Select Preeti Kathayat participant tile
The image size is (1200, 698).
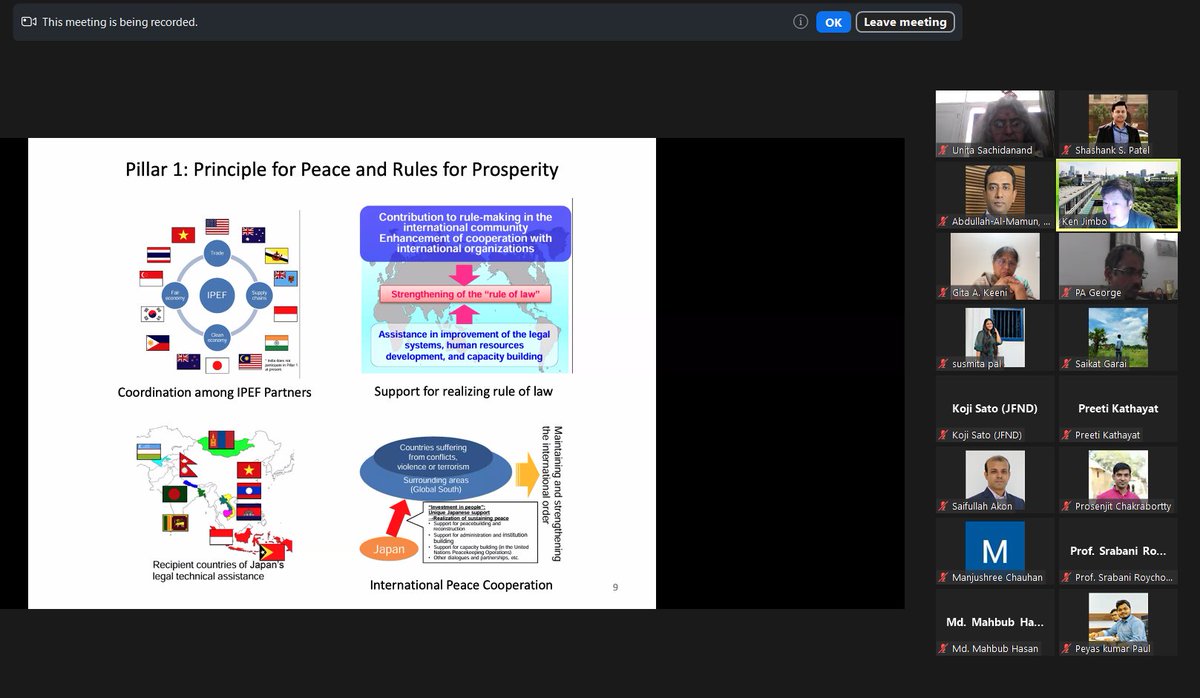(x=1118, y=408)
